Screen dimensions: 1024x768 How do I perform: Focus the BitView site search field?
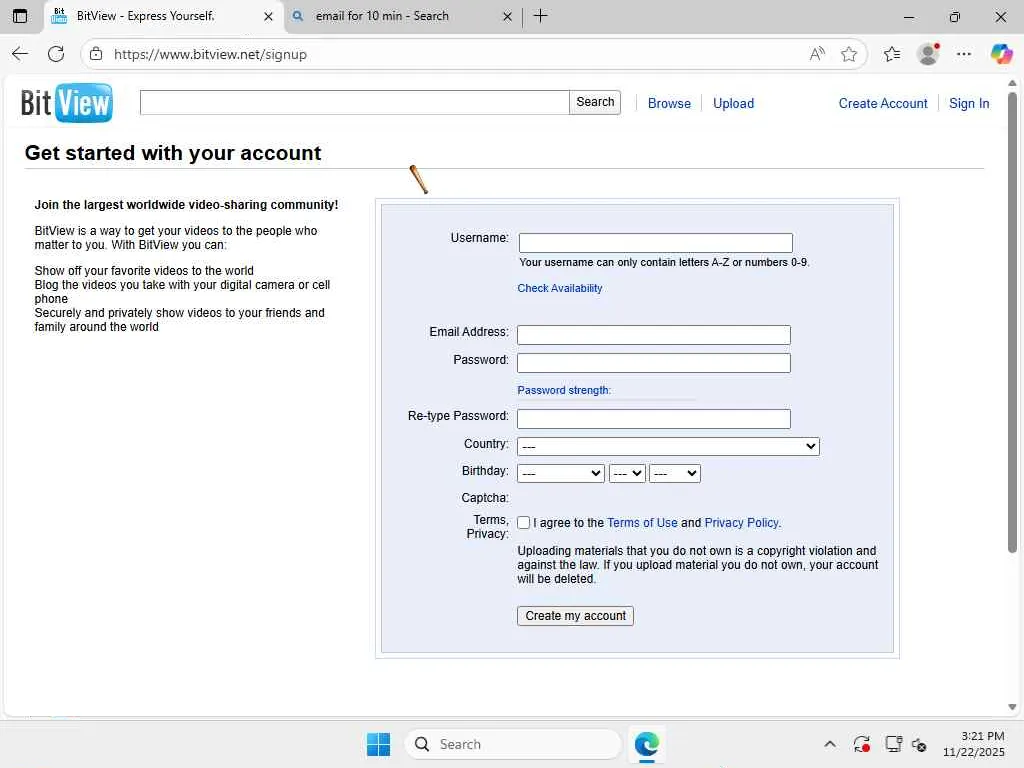point(355,103)
